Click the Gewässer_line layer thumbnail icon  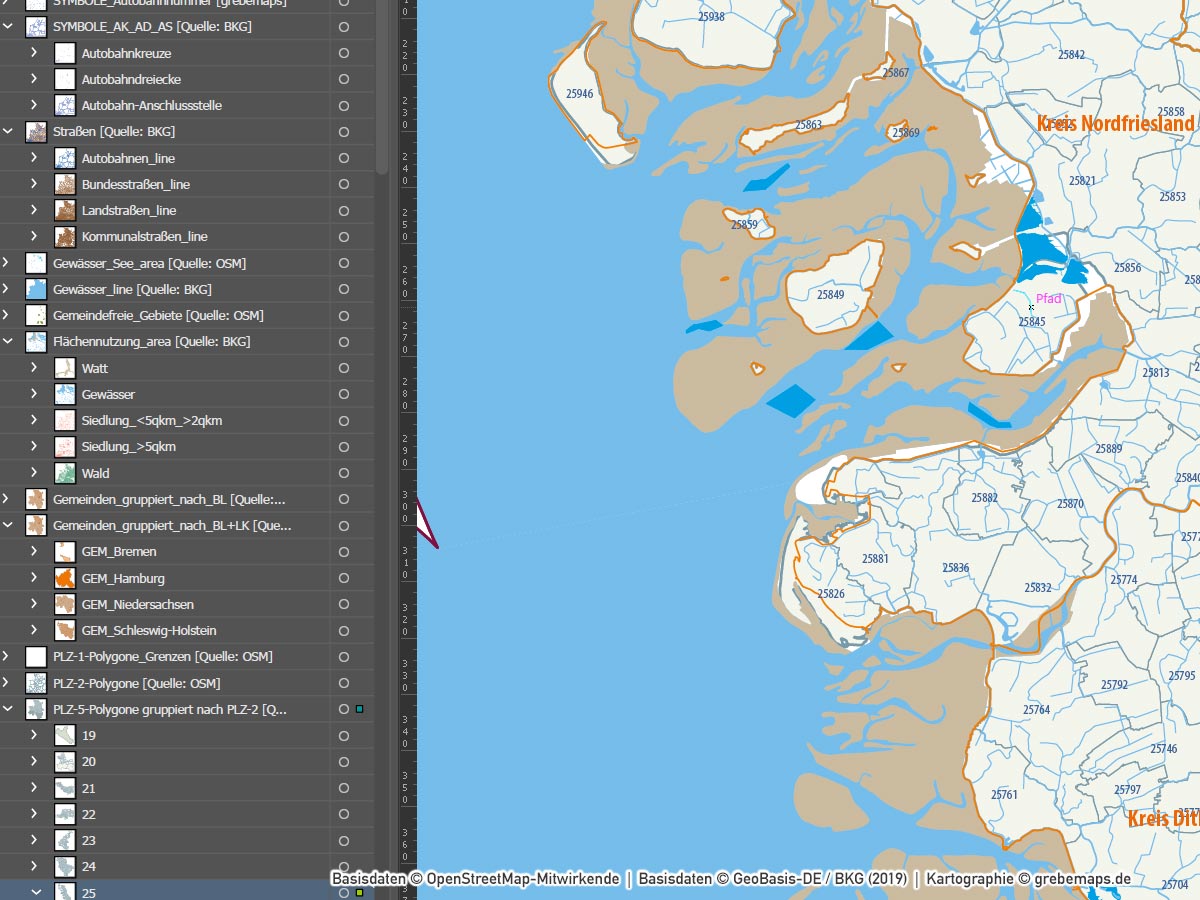point(36,289)
